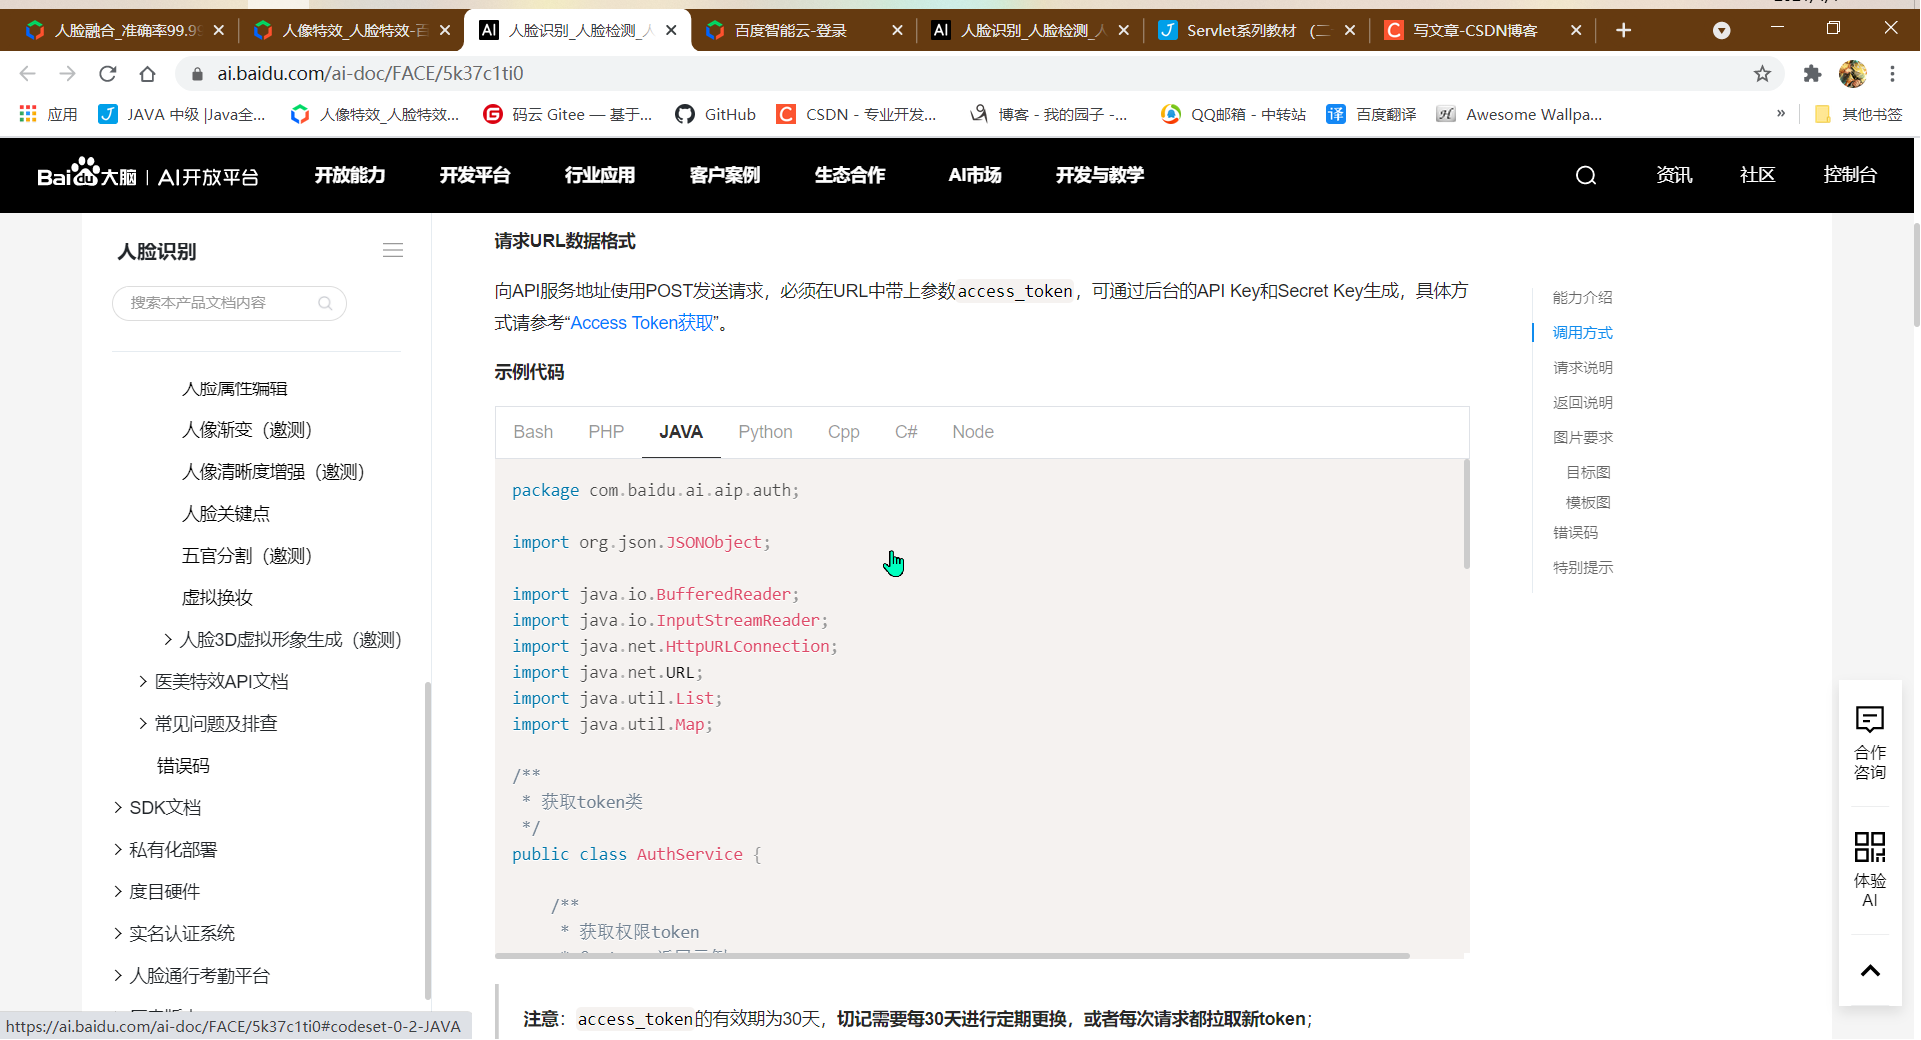Select the C# code tab
Screen dimensions: 1921x1040
(906, 432)
